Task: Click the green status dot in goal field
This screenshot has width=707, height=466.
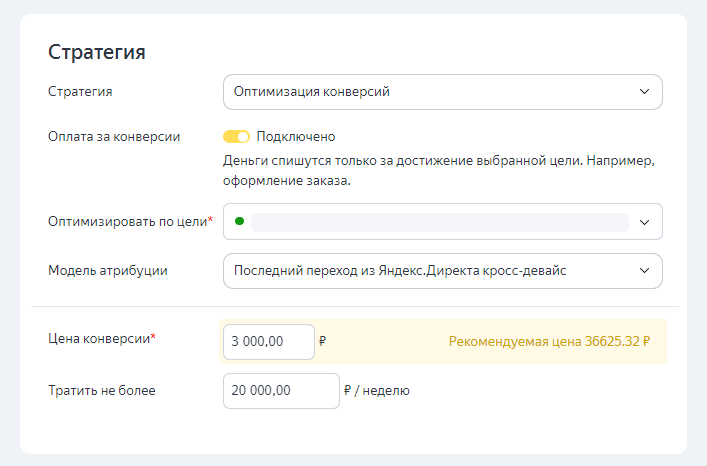Action: pos(239,221)
